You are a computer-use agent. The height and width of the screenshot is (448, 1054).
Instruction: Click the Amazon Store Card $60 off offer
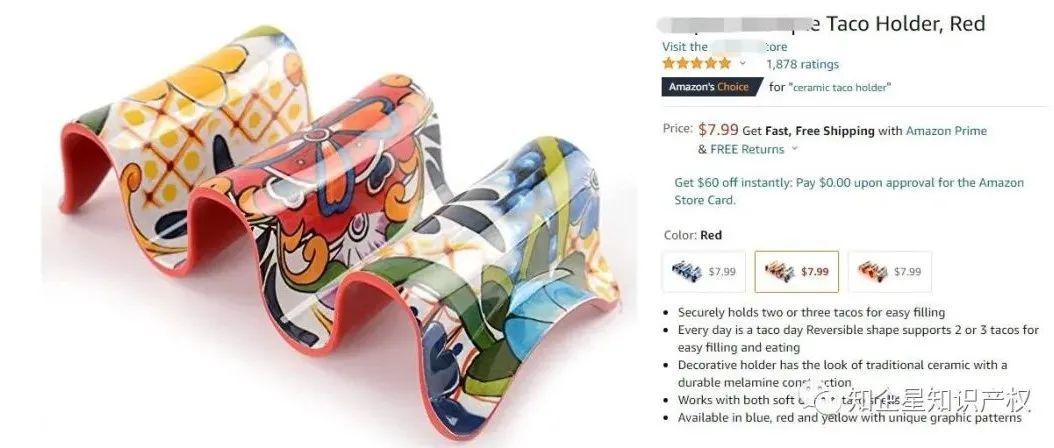pyautogui.click(x=849, y=191)
